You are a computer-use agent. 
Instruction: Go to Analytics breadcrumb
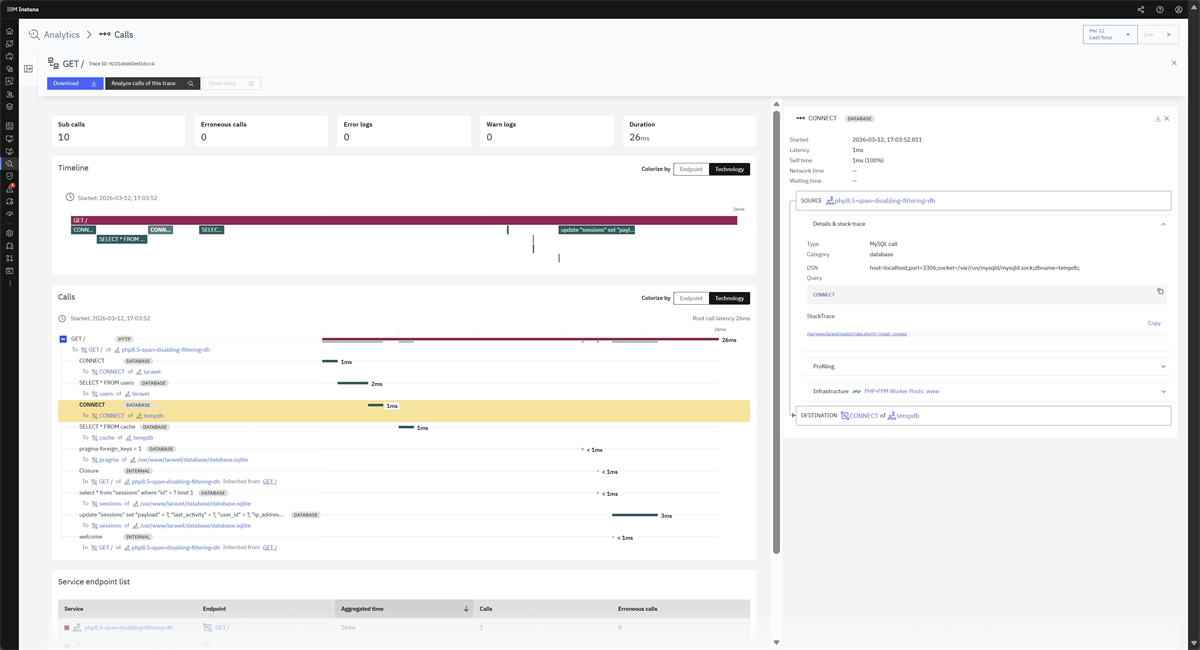(61, 35)
